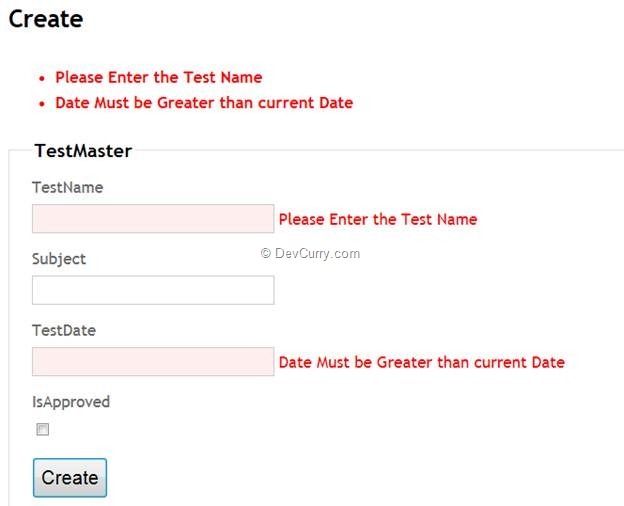Click the inline error beside TestDate field
Screen dimensions: 624x506
421,362
